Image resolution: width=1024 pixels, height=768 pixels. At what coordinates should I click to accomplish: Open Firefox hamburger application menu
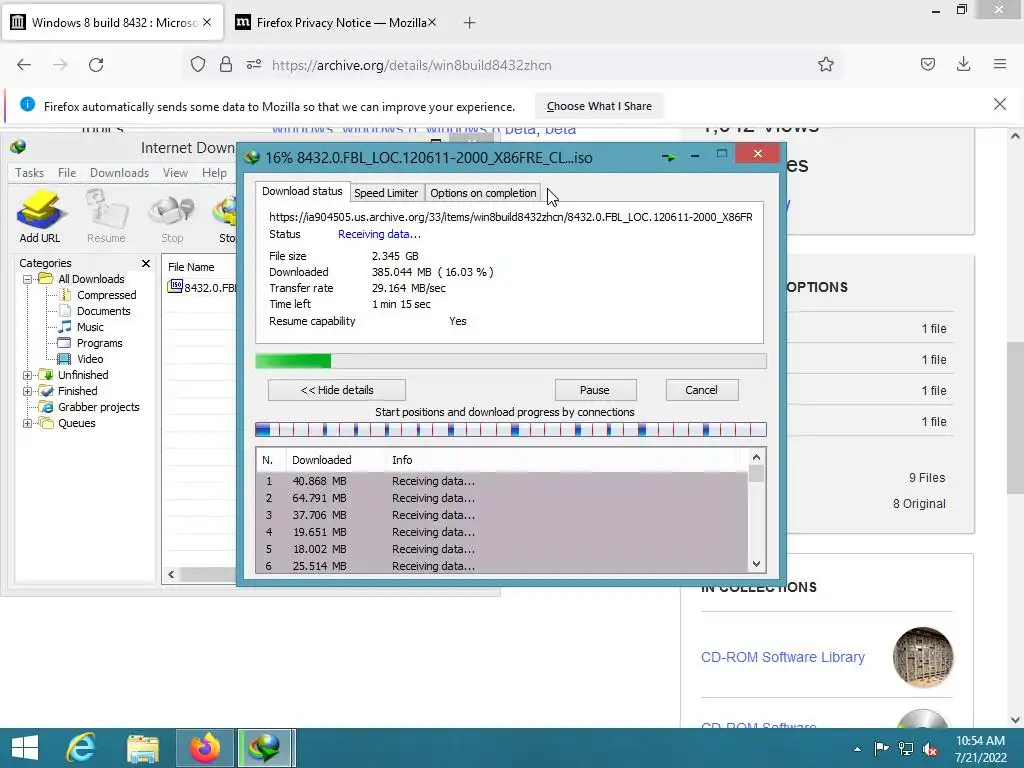(x=1000, y=64)
